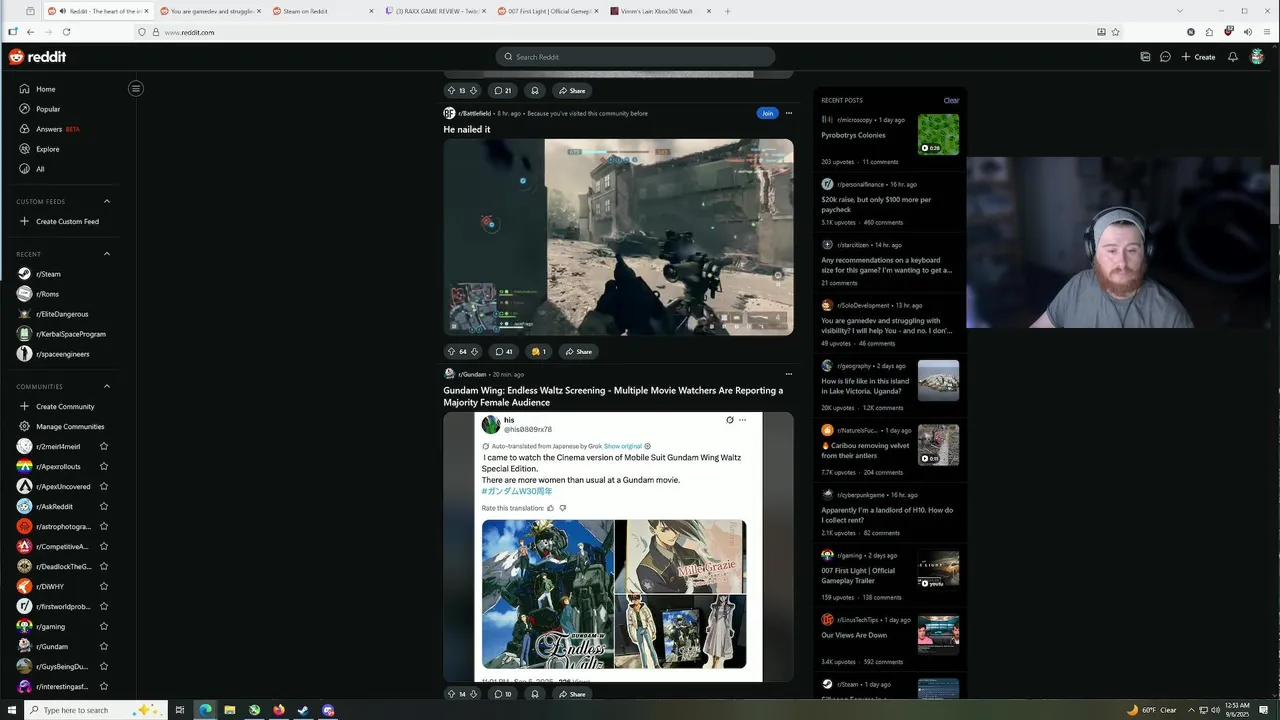Favorite the r/DIWHY community

(x=104, y=587)
